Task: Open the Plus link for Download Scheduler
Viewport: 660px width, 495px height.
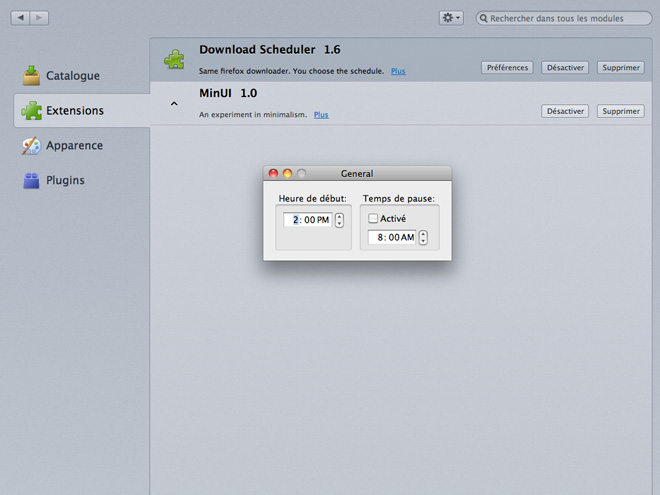Action: coord(398,71)
